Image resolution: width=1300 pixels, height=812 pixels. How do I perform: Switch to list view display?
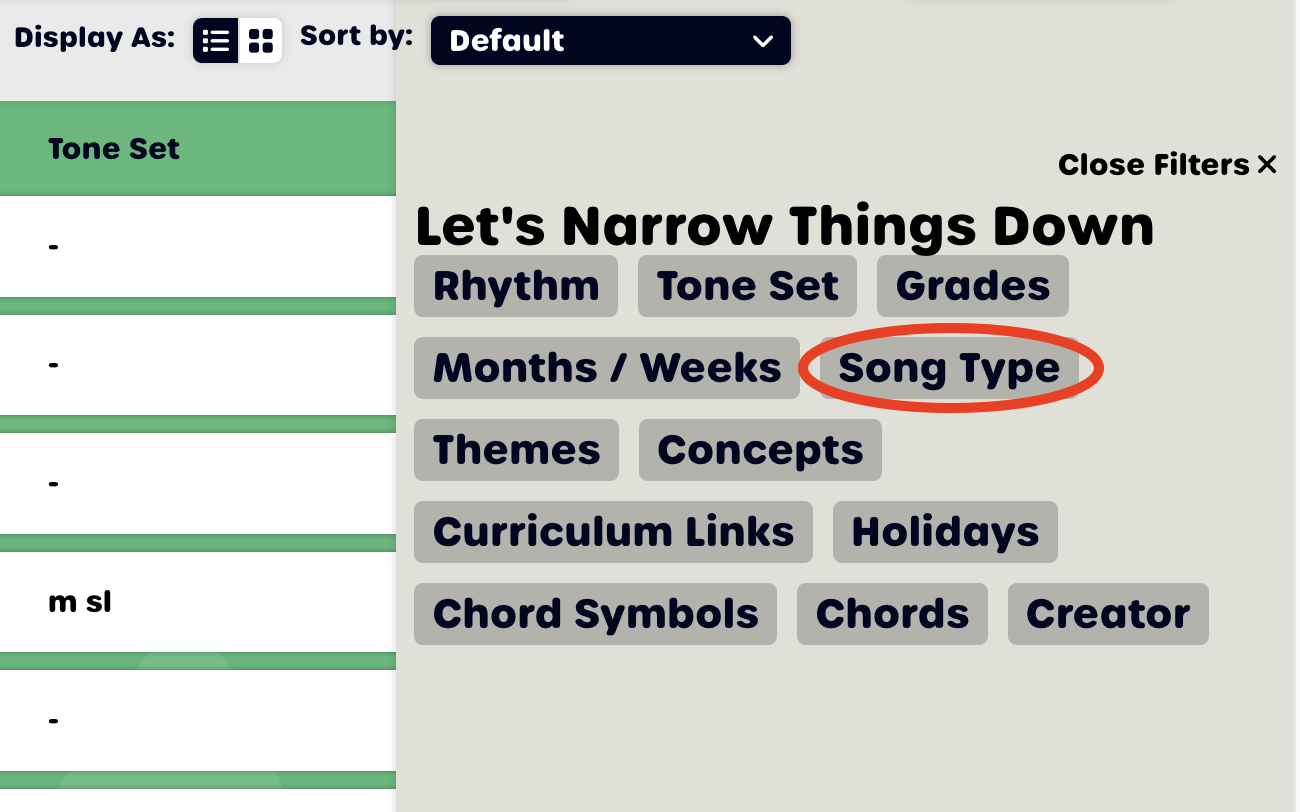(x=216, y=41)
